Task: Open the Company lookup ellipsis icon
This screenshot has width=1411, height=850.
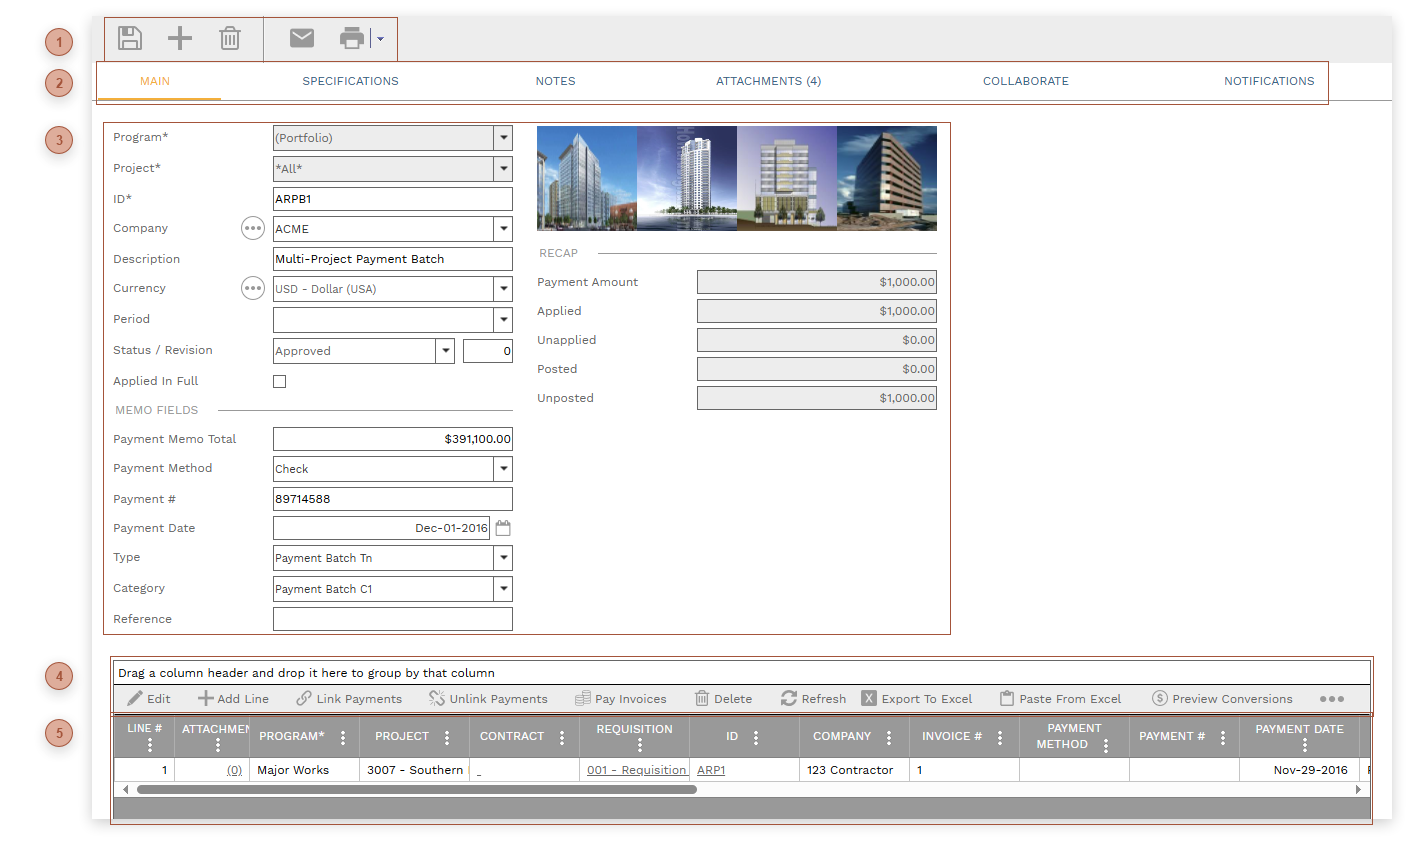Action: tap(252, 228)
